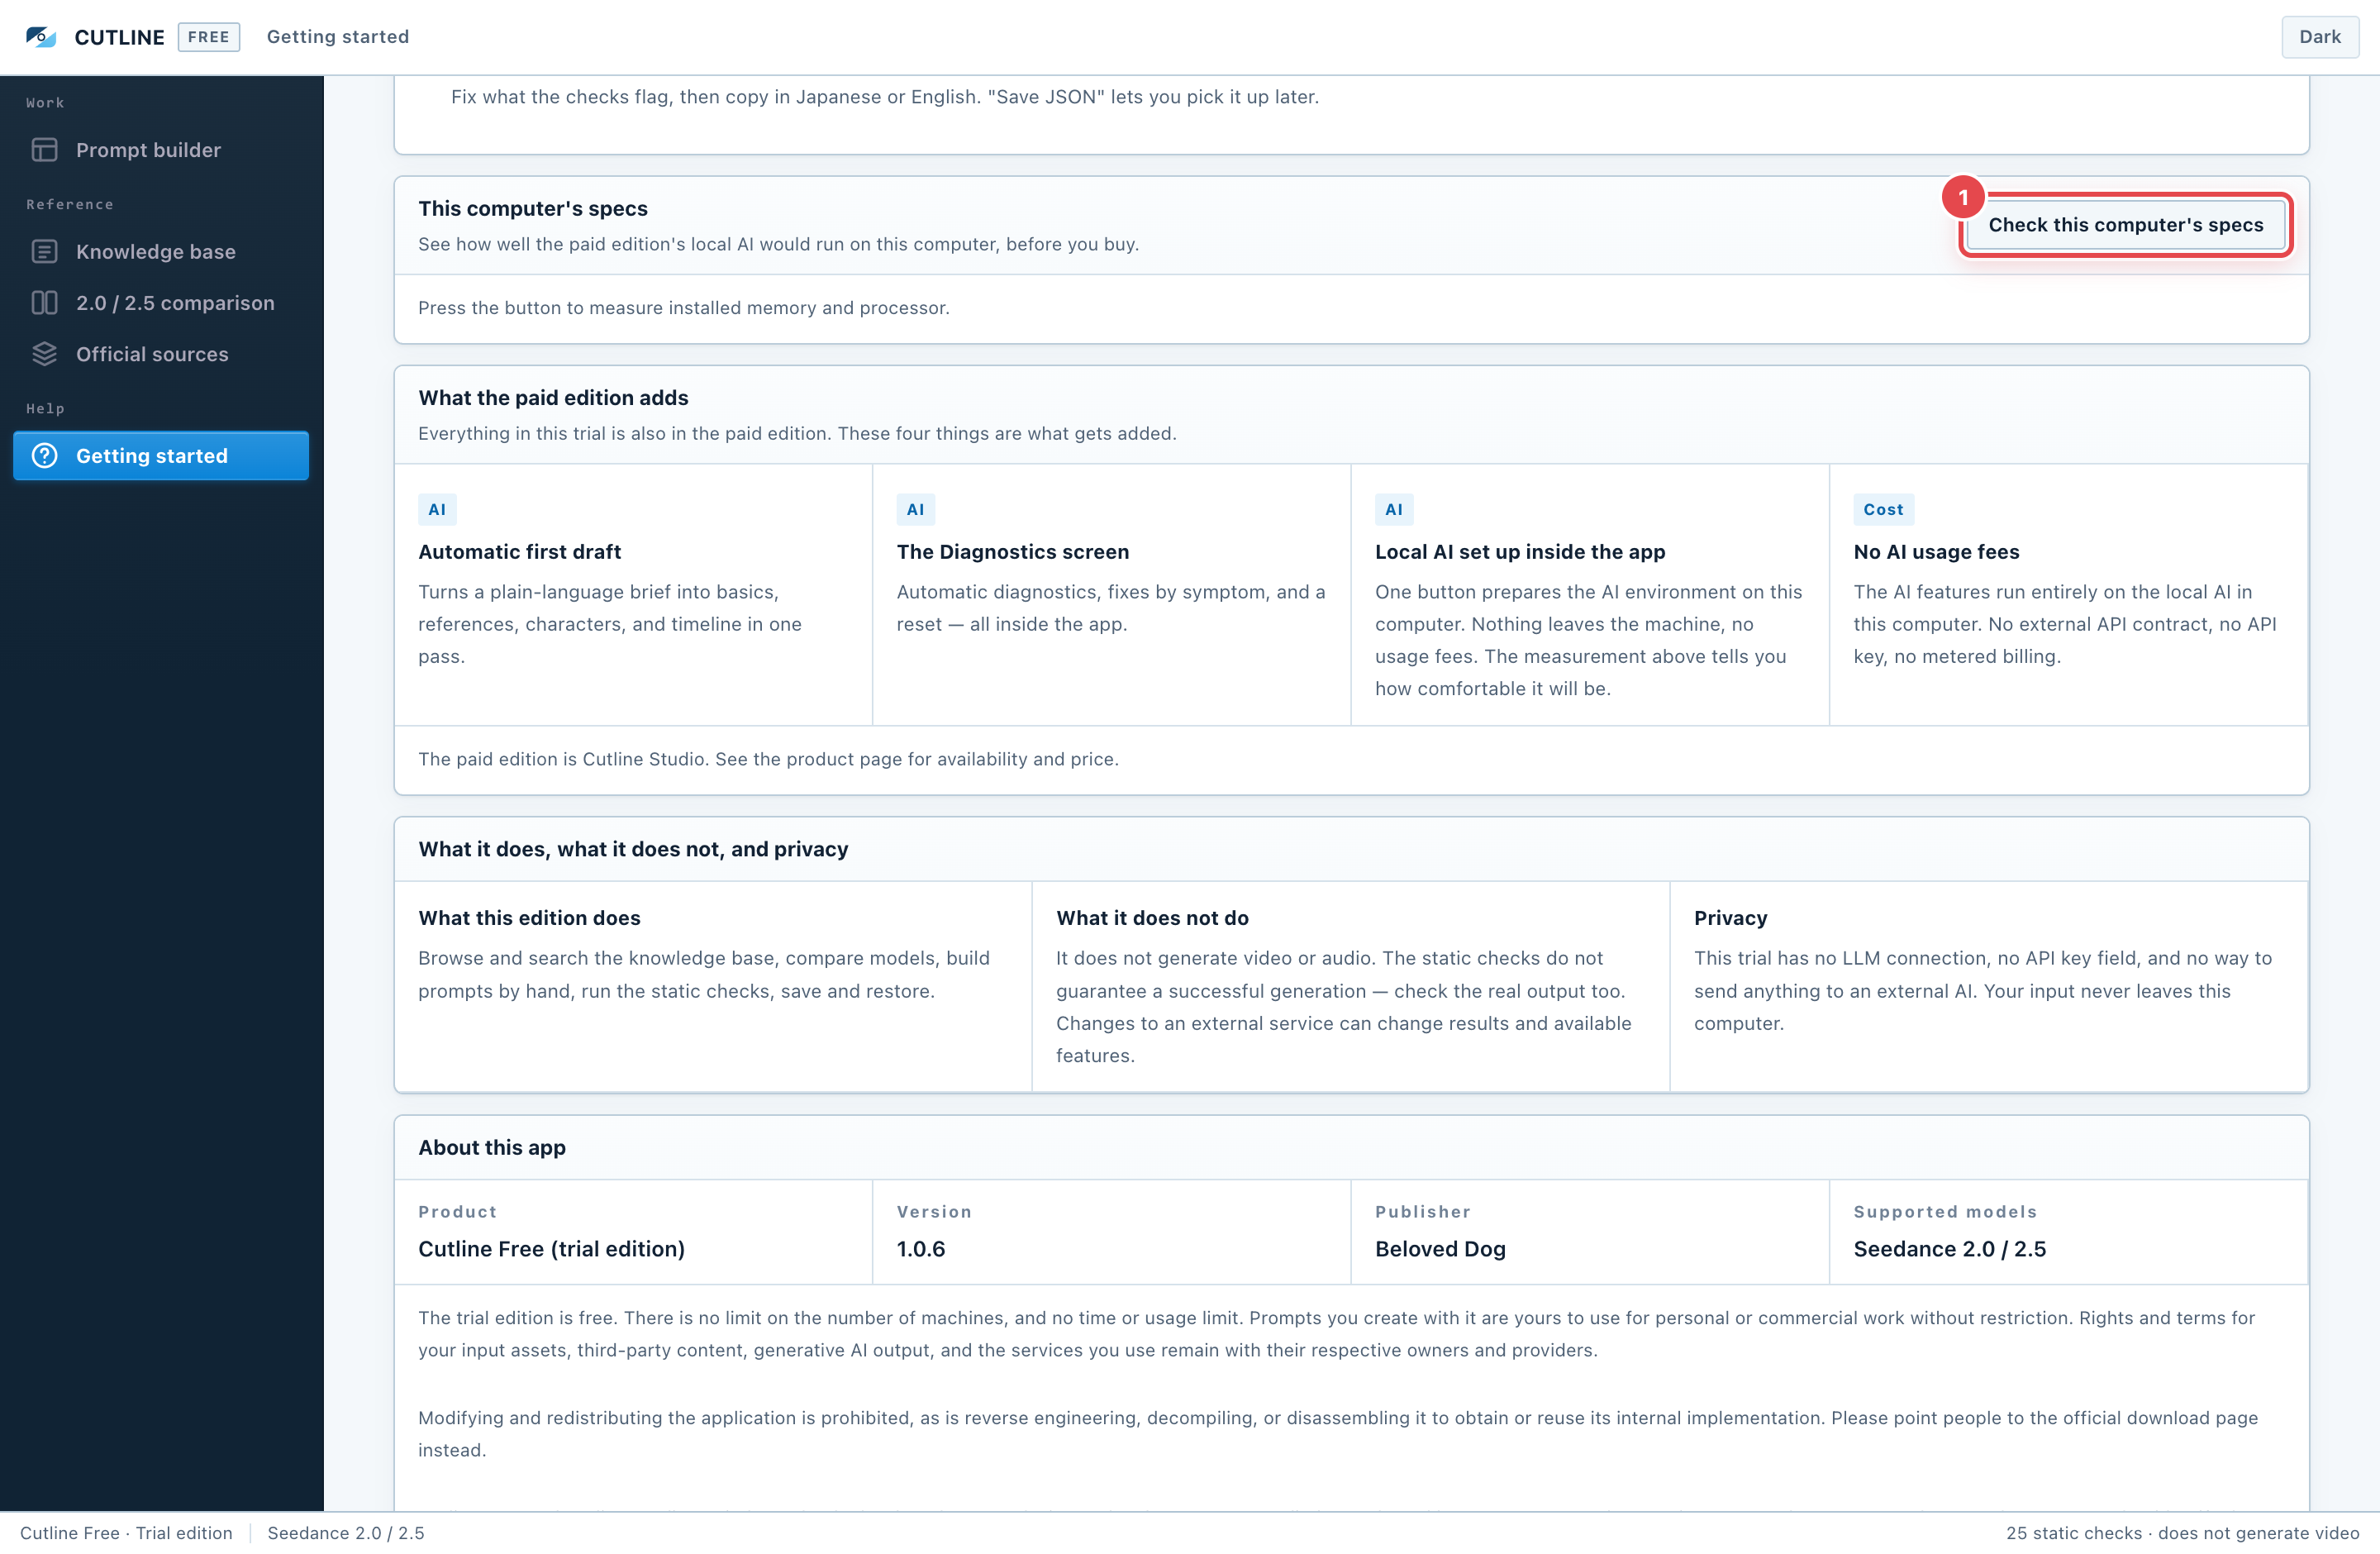Click the 'What this edition does' subheading

click(529, 918)
